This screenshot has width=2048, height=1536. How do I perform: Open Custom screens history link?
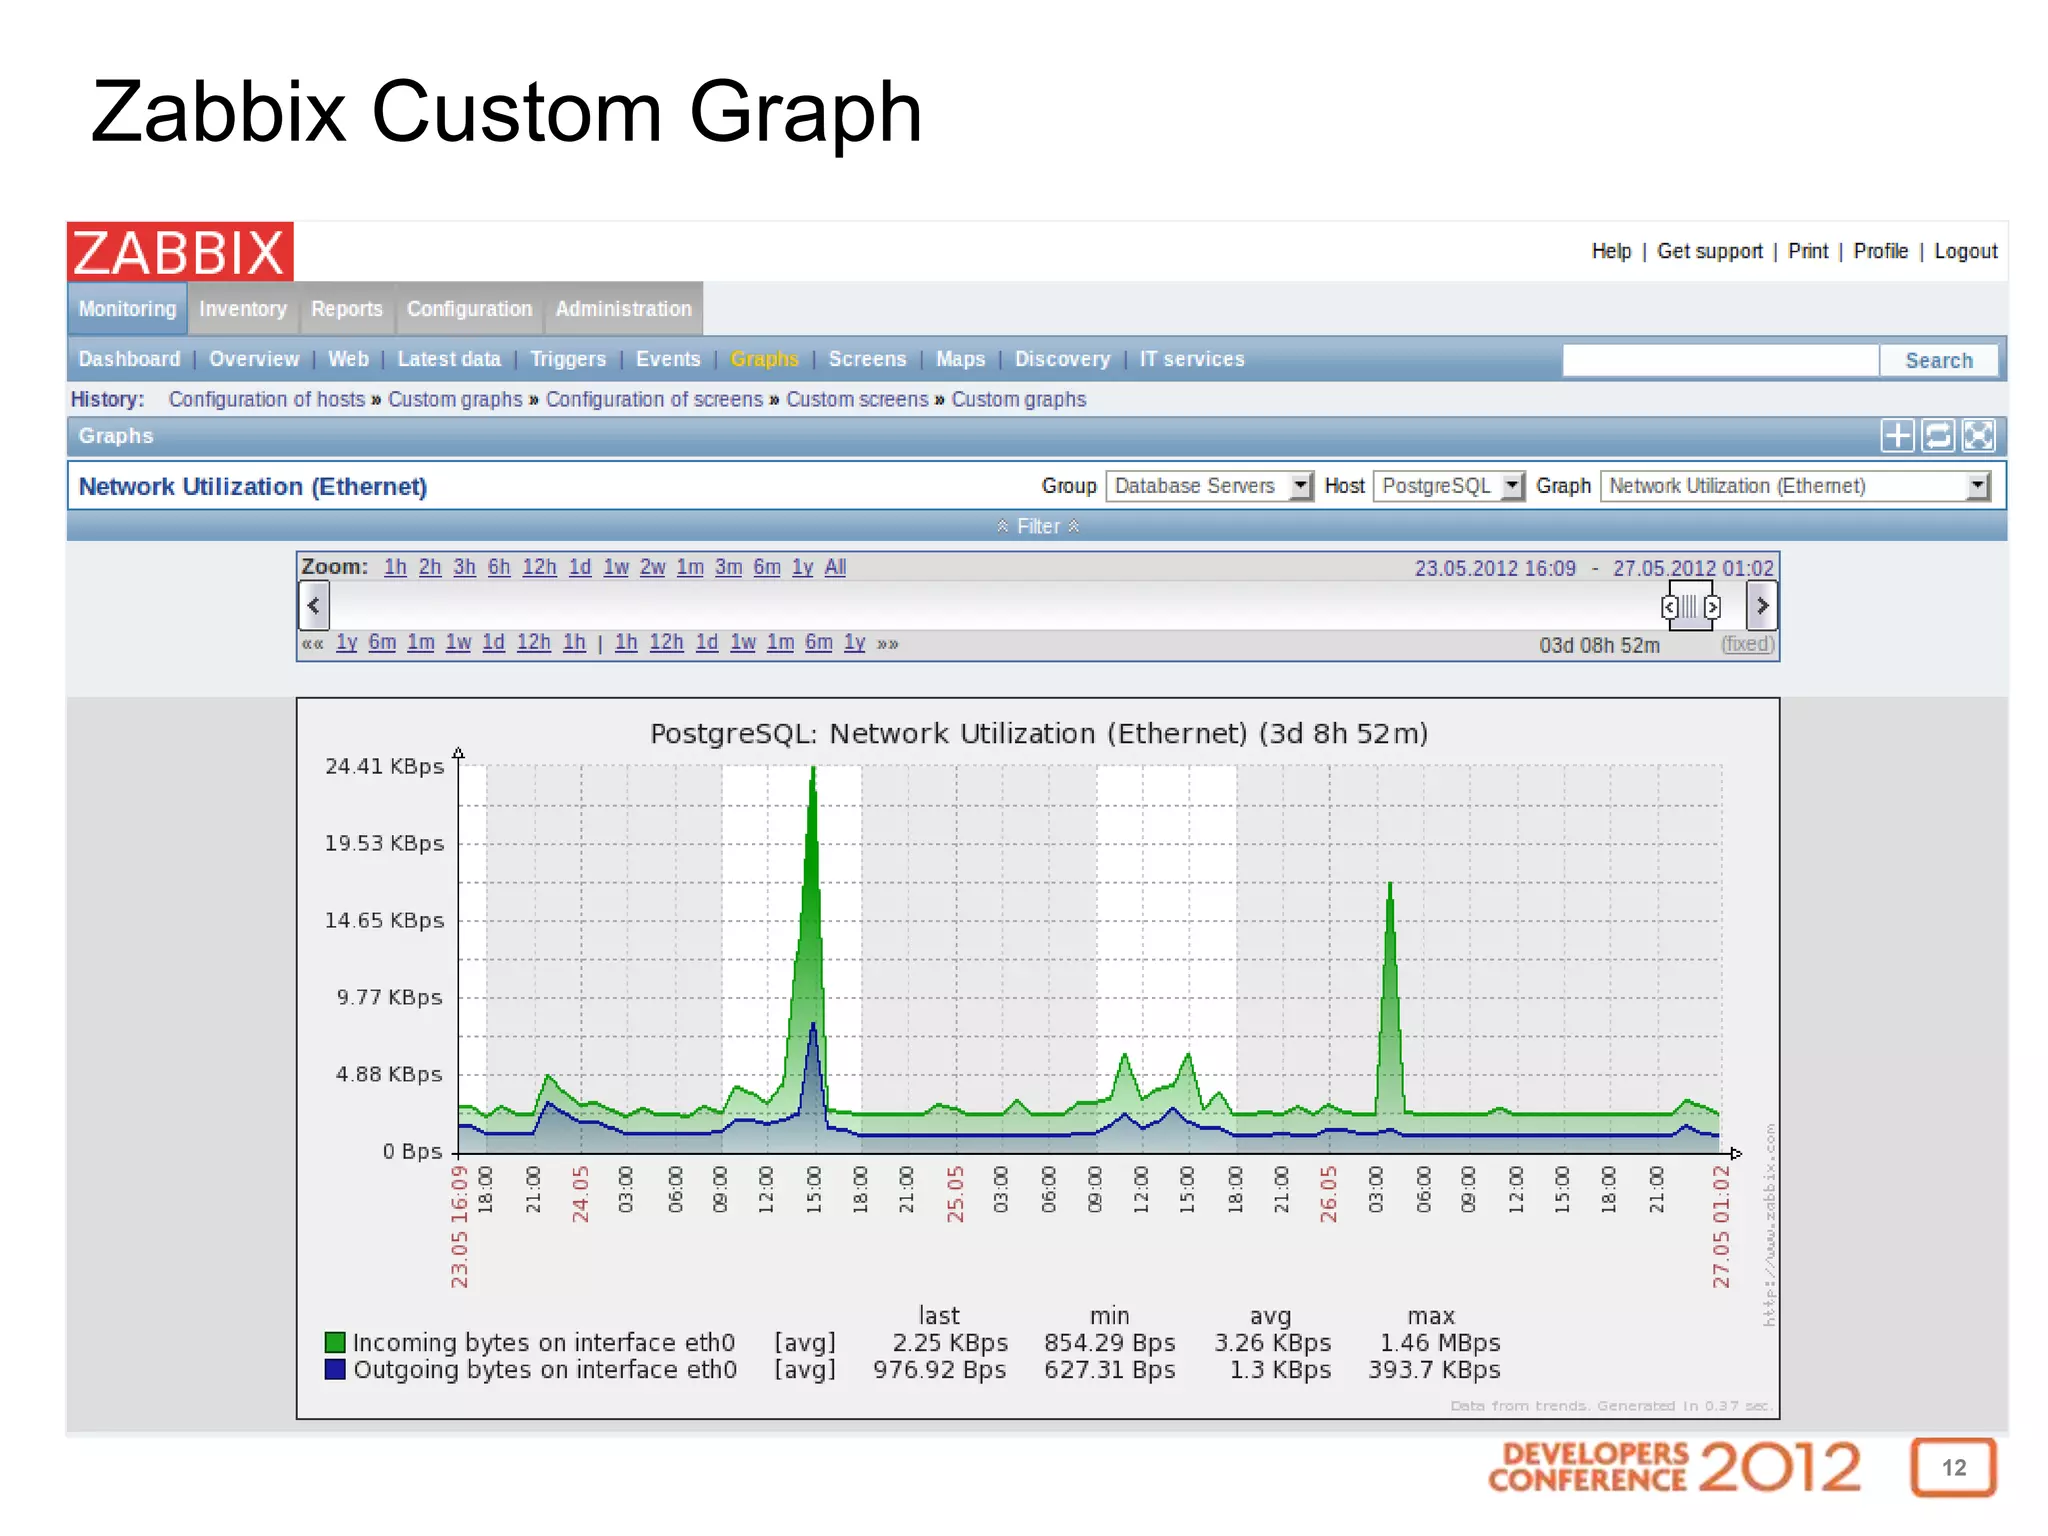857,399
